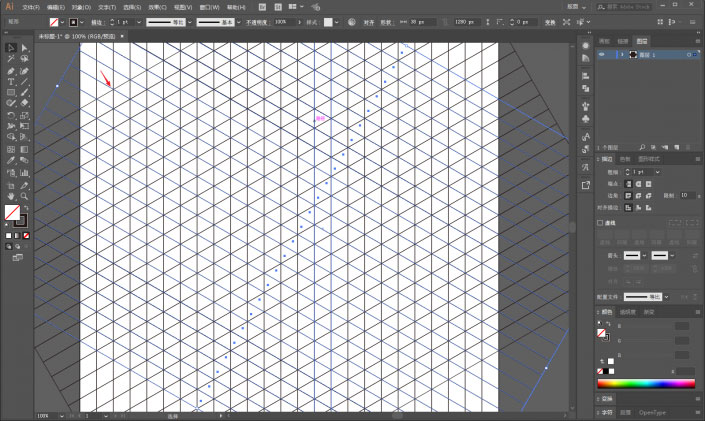Close the untitled-1 document tab
Screen dimensions: 705x421
click(x=122, y=36)
